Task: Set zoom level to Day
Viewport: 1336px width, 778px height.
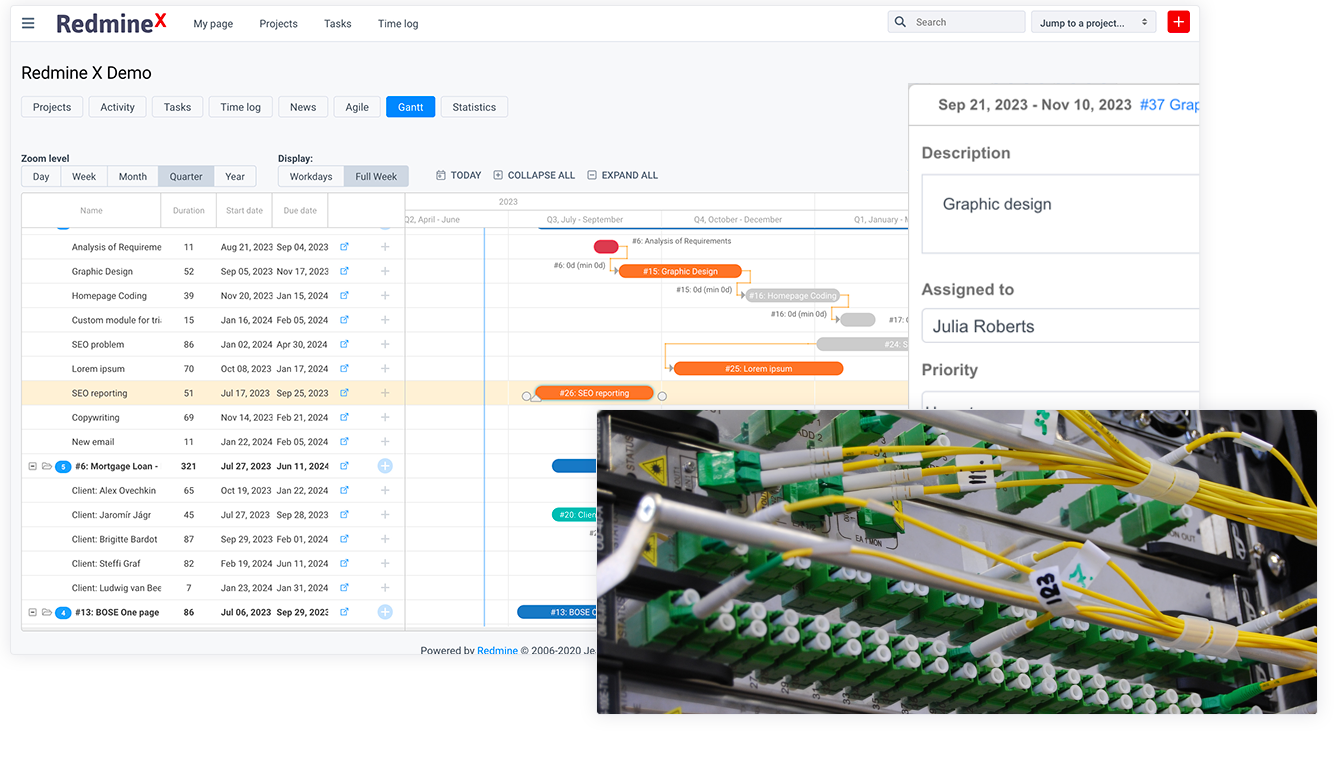Action: (x=41, y=176)
